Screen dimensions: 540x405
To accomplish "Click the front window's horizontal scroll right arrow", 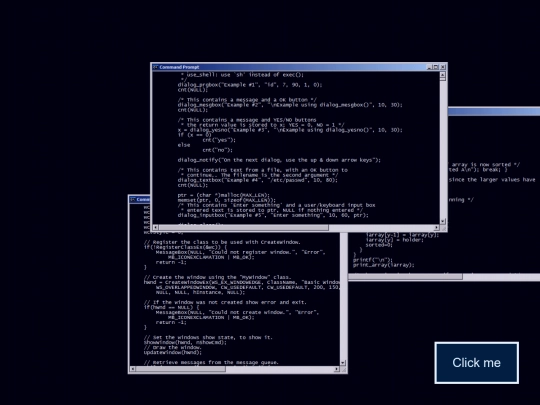I will pos(437,228).
